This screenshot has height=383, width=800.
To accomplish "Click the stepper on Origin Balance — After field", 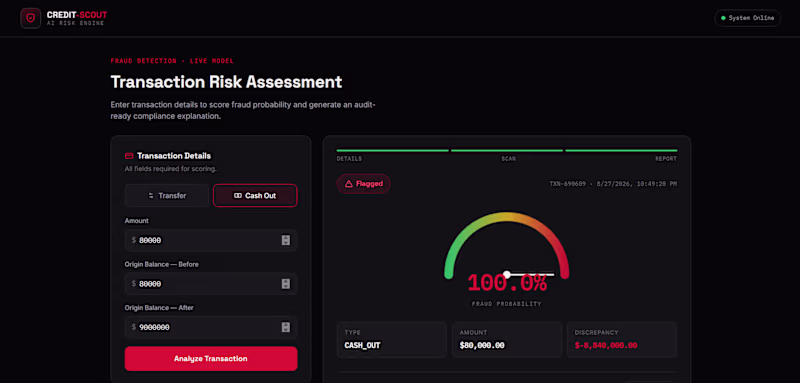I will [286, 327].
